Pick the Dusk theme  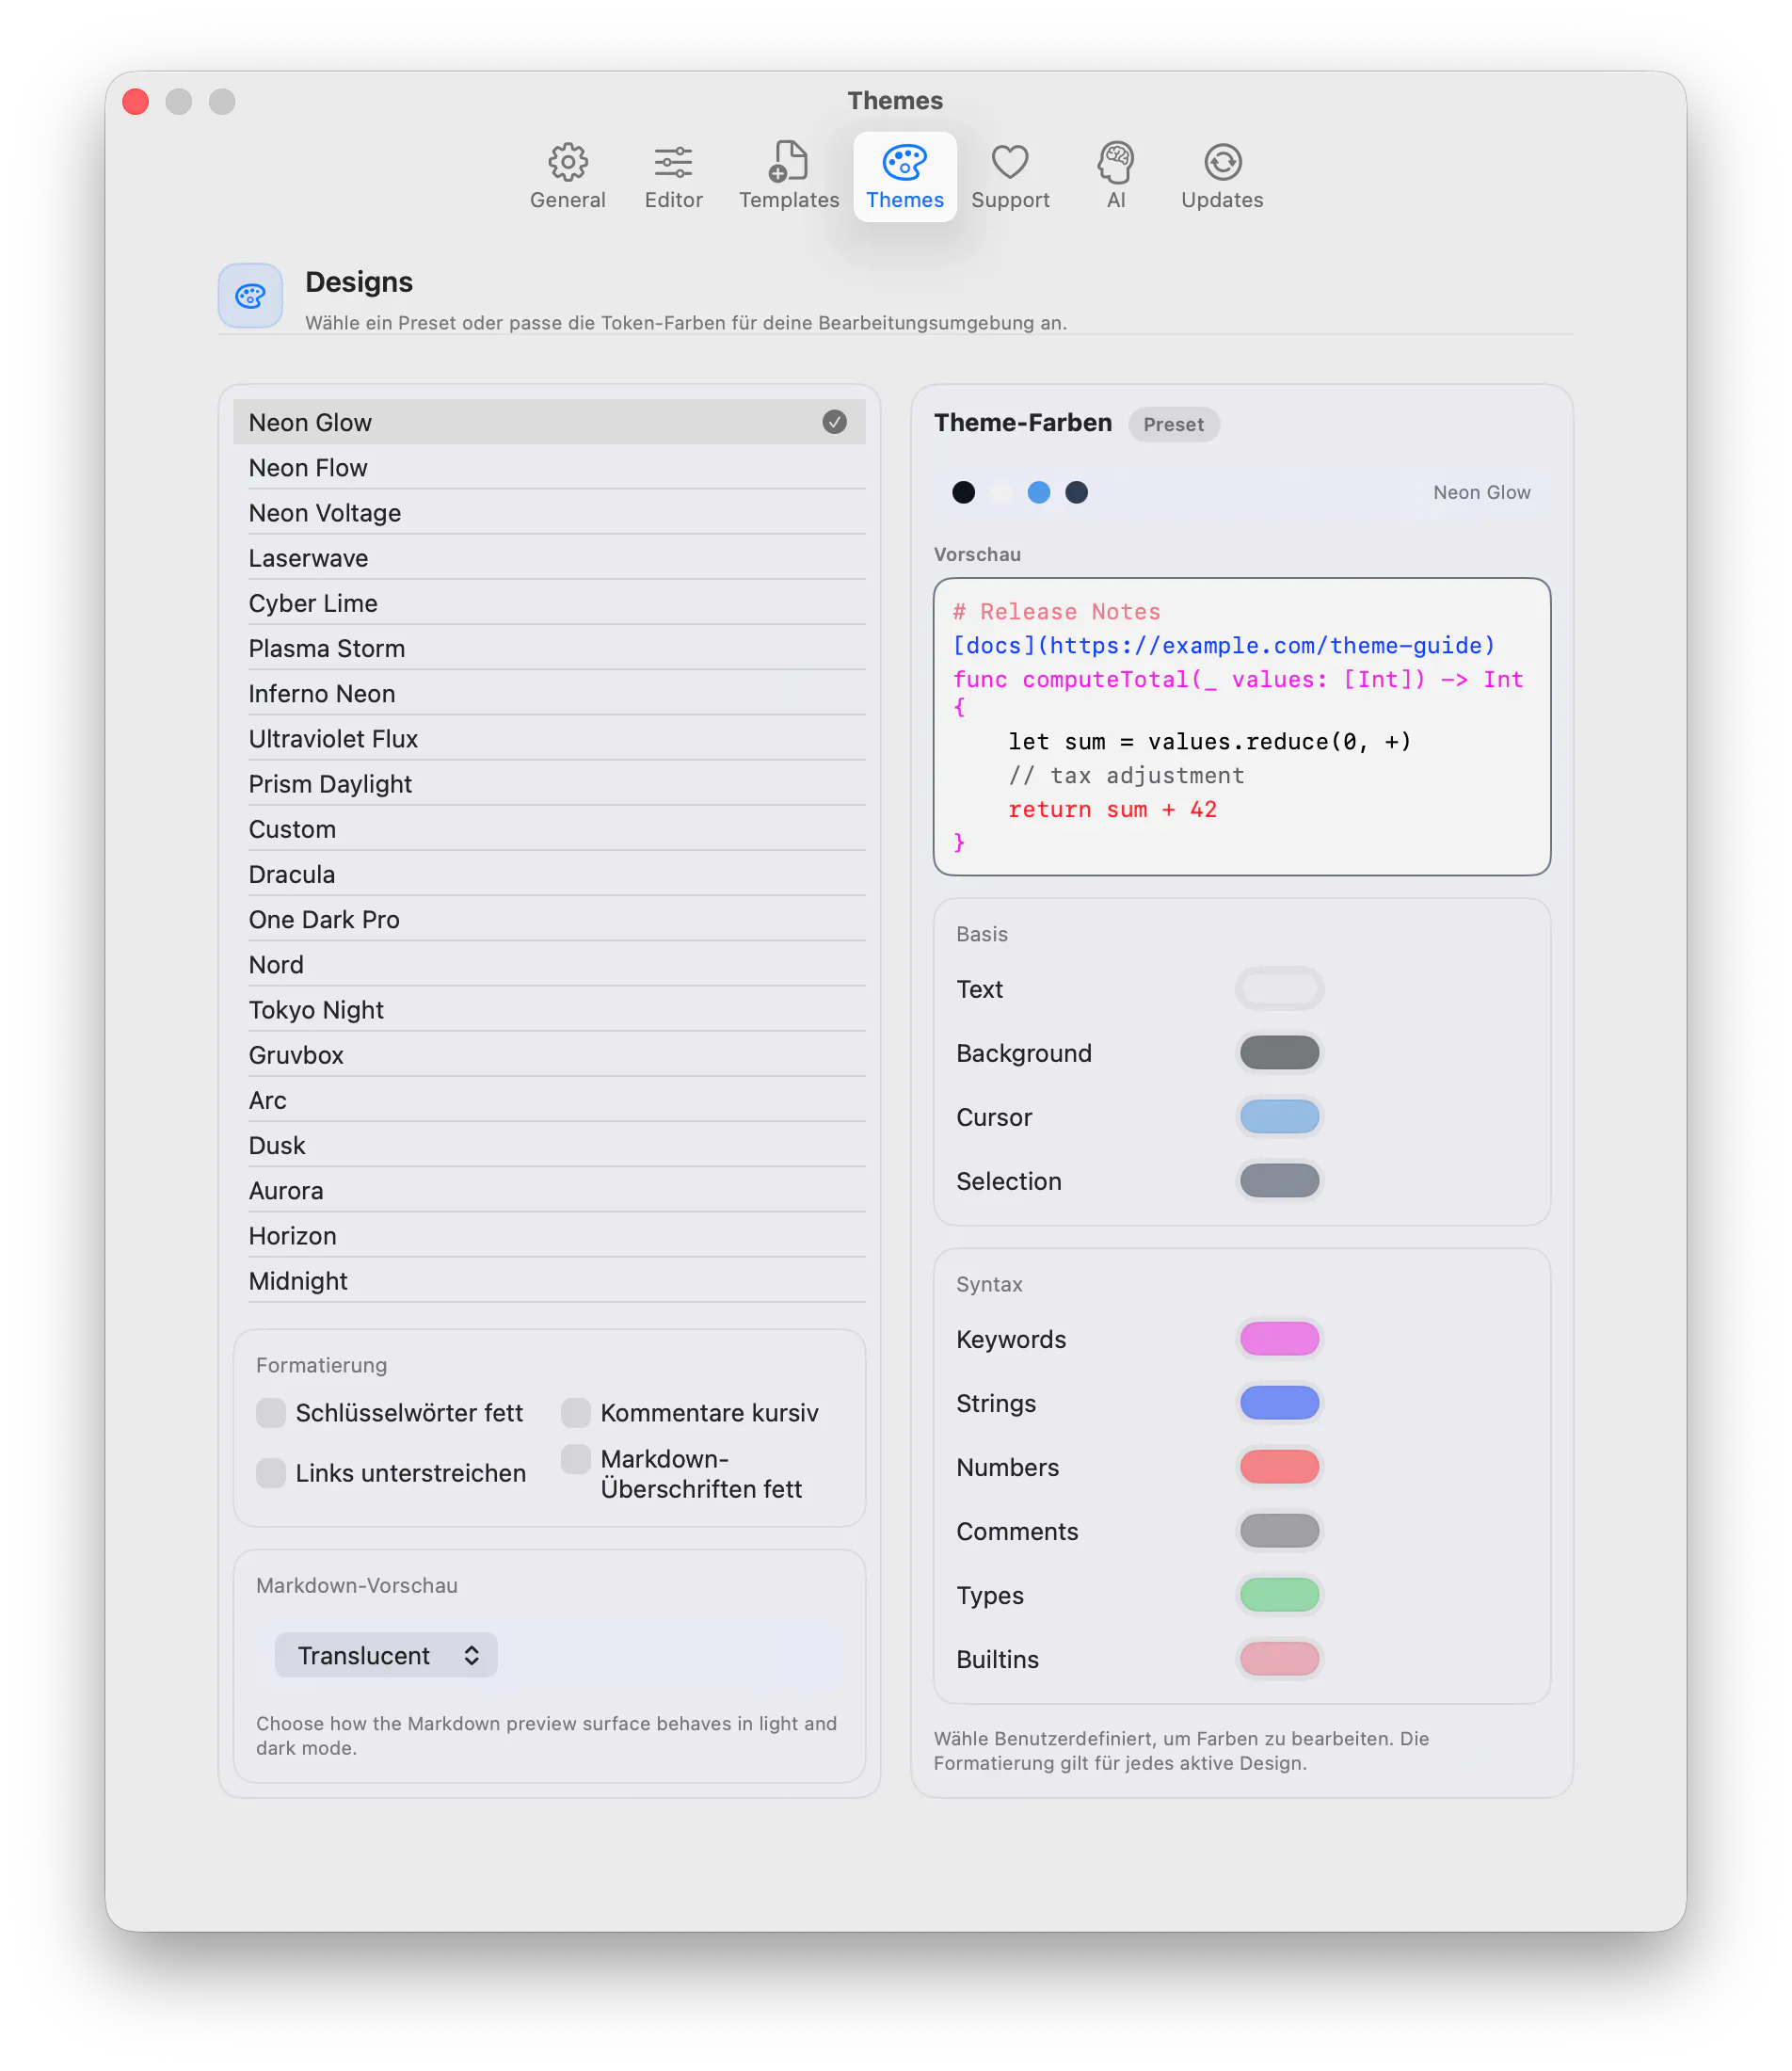549,1145
